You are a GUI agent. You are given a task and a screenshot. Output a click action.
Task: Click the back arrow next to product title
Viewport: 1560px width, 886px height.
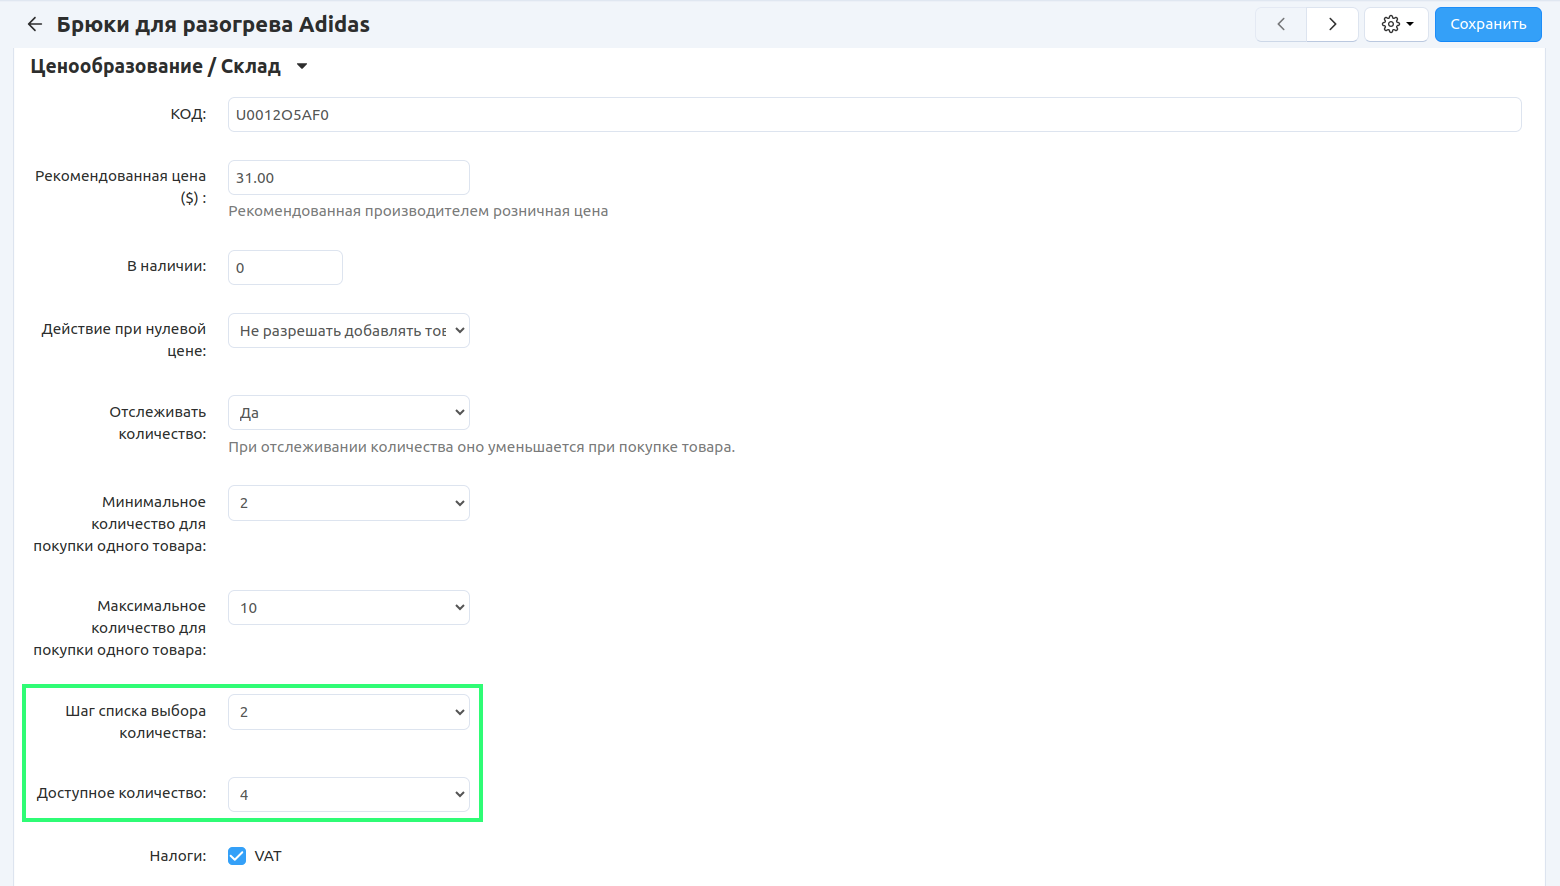coord(35,24)
